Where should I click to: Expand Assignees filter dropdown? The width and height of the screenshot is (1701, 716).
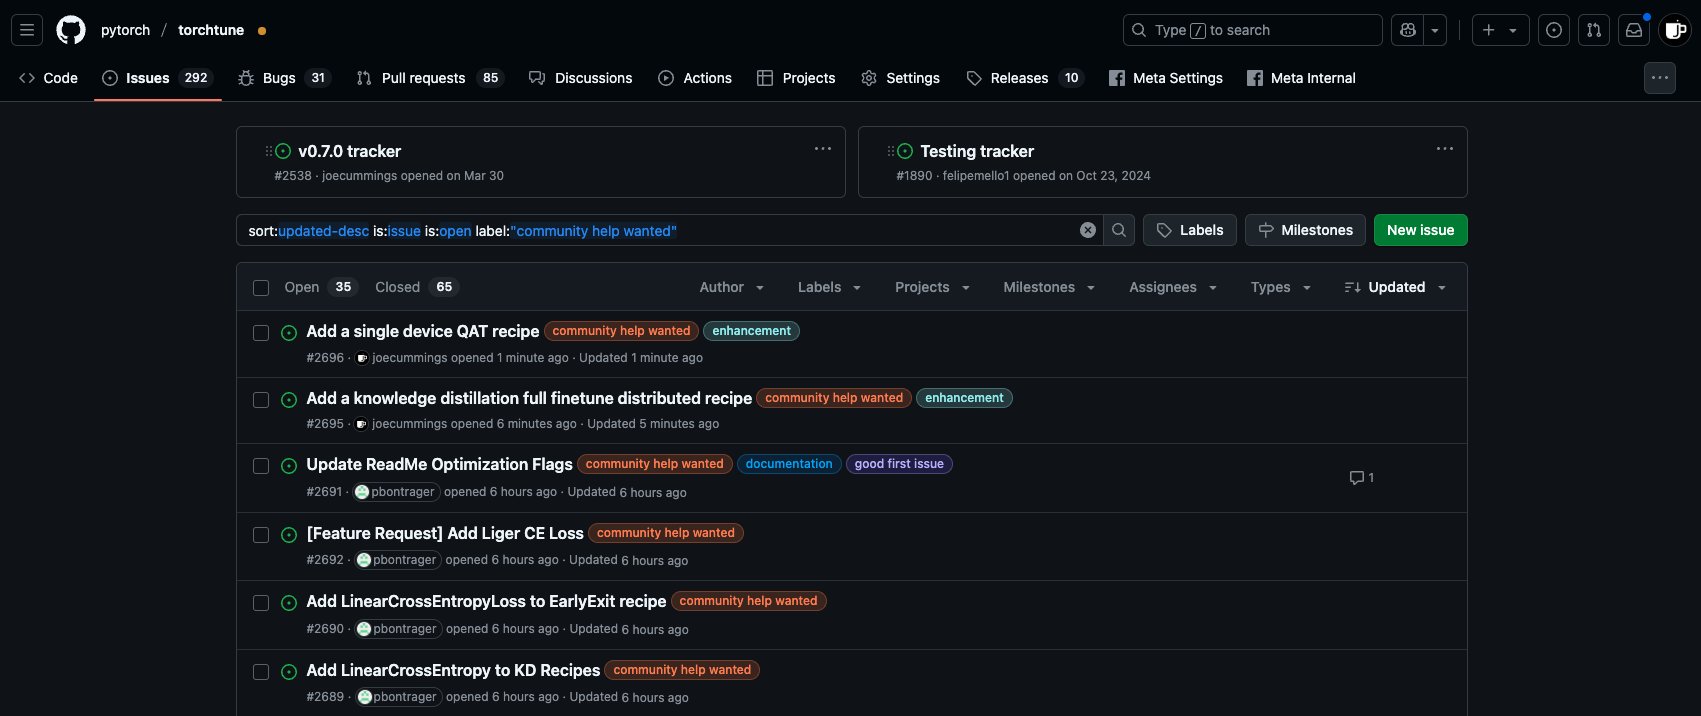(x=1173, y=287)
